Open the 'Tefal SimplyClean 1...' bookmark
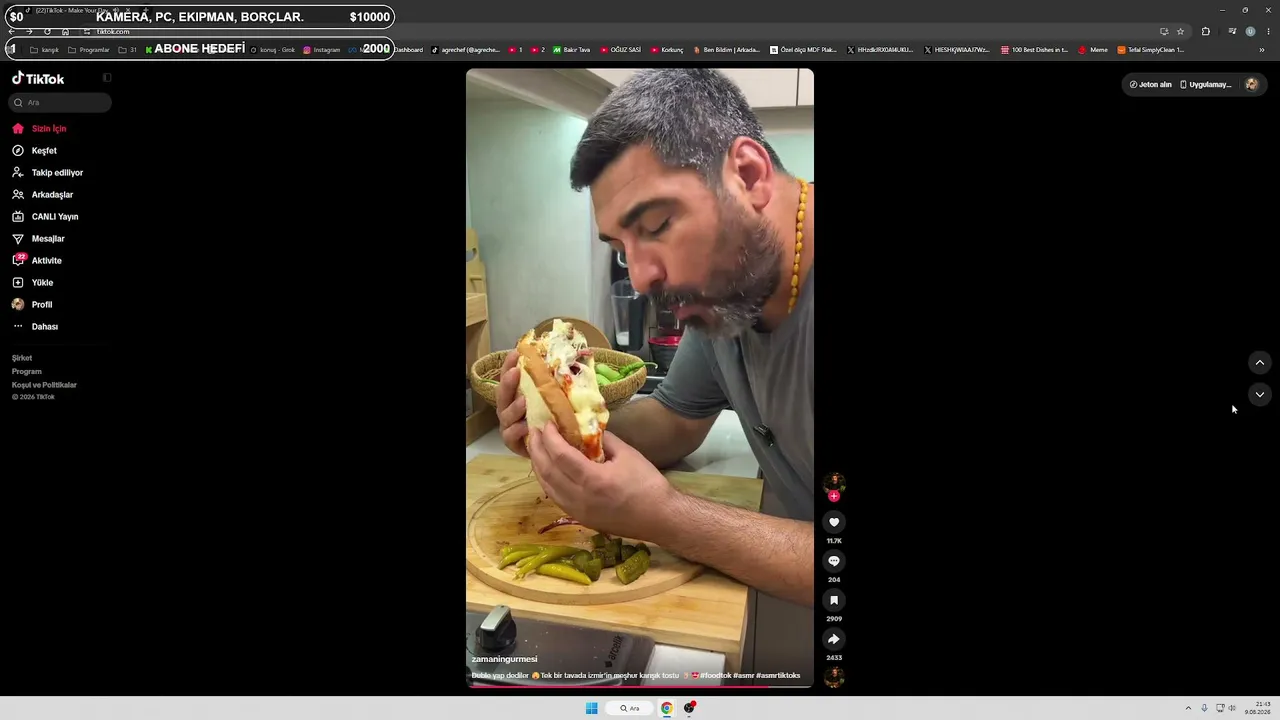This screenshot has width=1280, height=720. (1151, 50)
